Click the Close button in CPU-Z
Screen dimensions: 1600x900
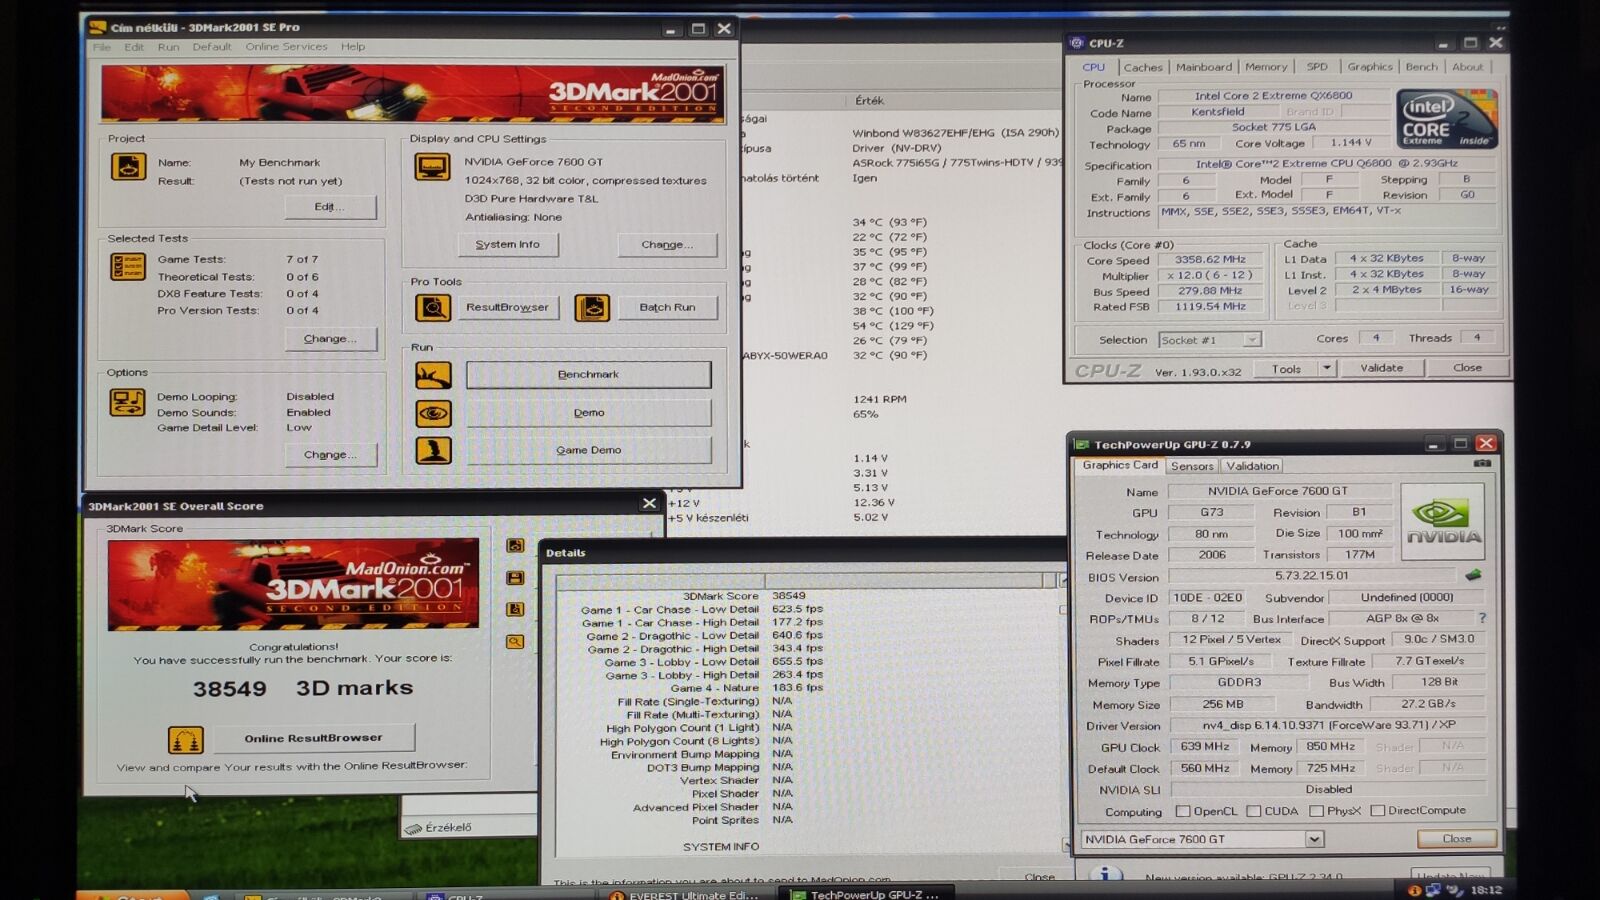click(1467, 368)
